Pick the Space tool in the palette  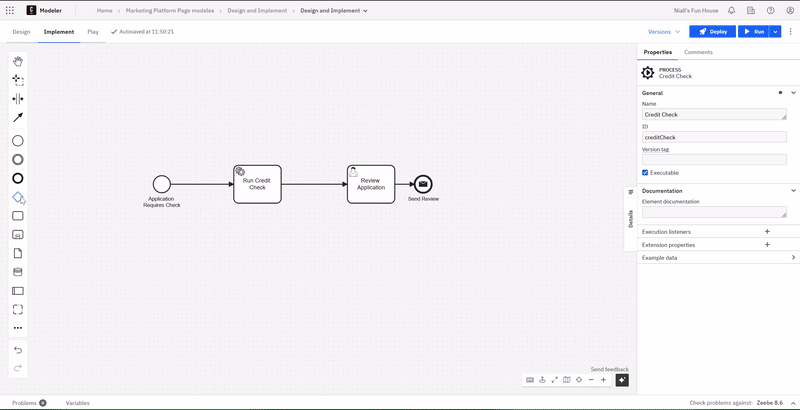18,99
